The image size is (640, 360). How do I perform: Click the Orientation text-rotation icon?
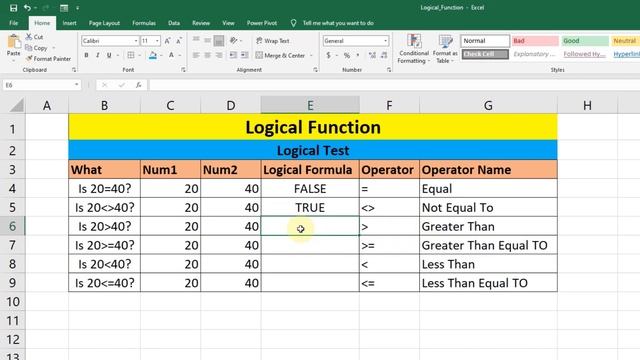(233, 40)
